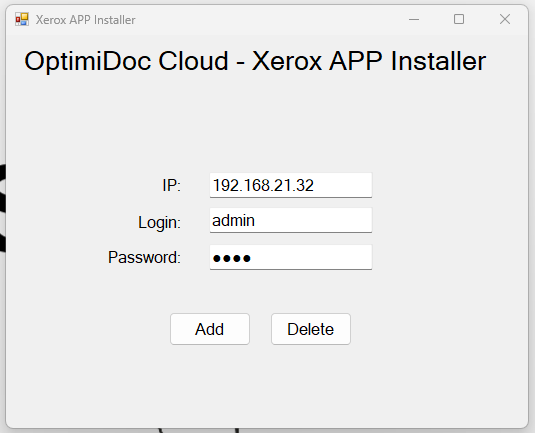Click the 'Login:' label
This screenshot has height=433, width=535.
(x=159, y=222)
